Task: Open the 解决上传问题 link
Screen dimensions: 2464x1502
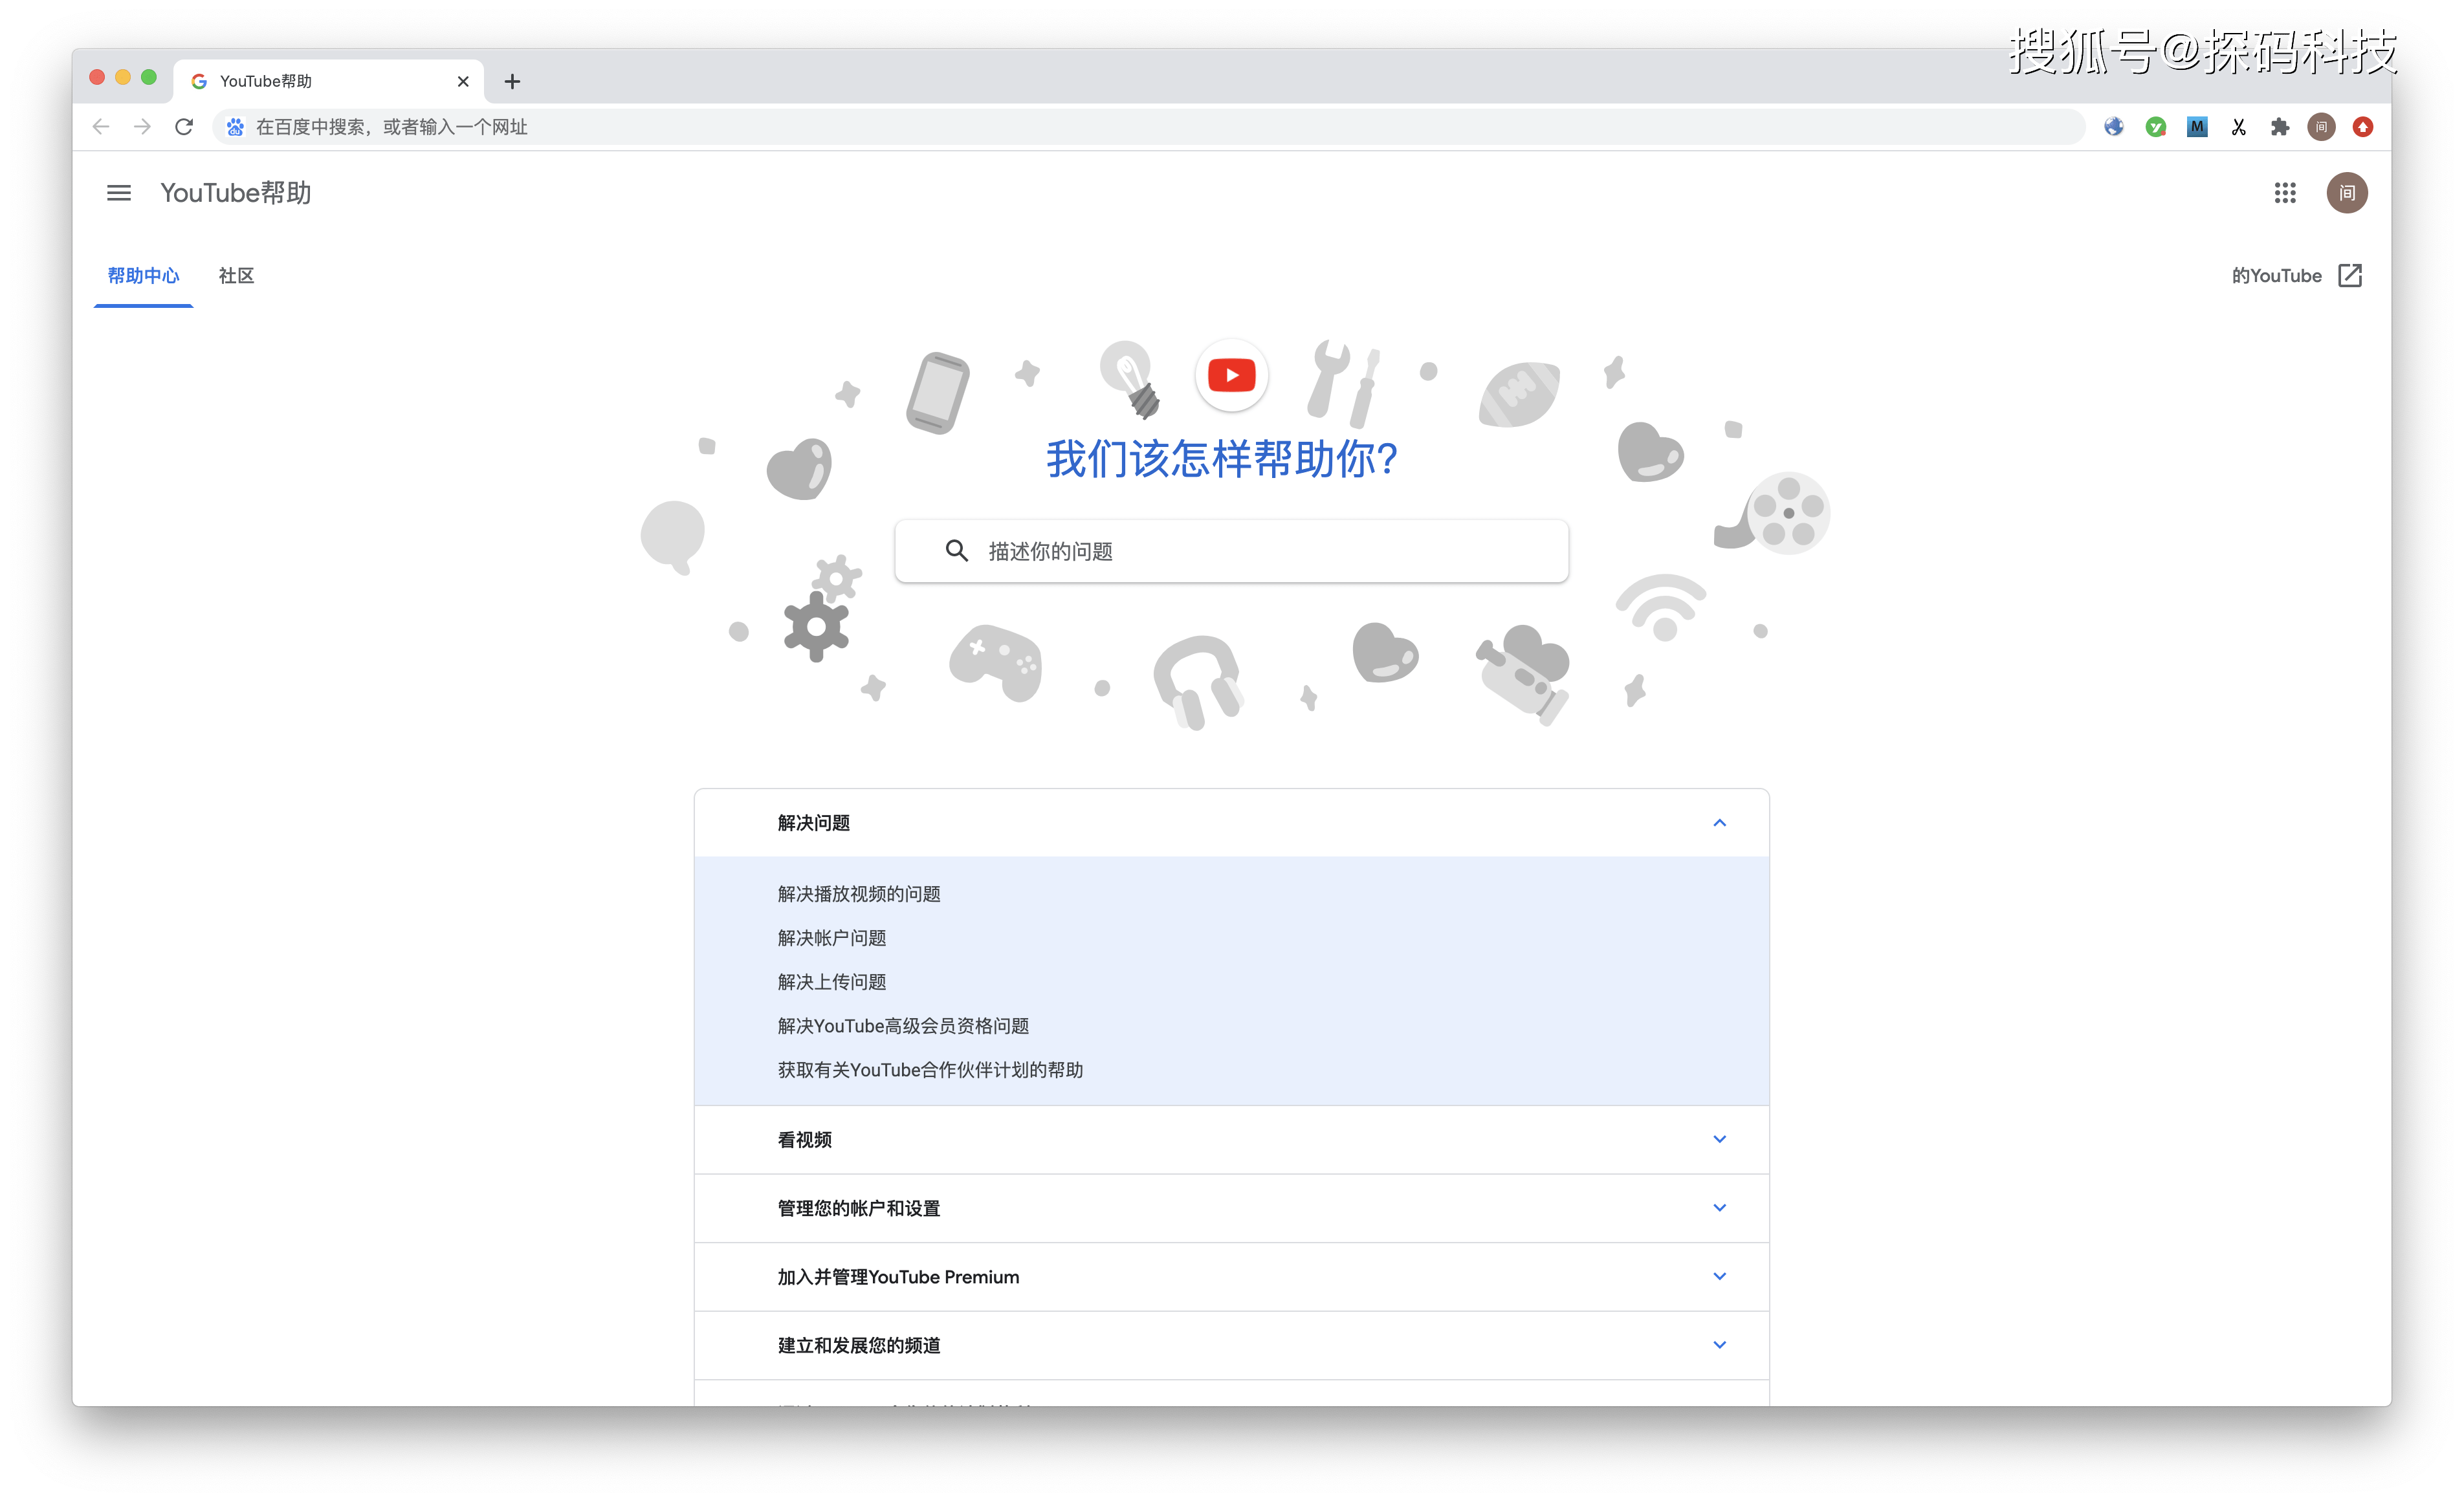Action: (832, 982)
